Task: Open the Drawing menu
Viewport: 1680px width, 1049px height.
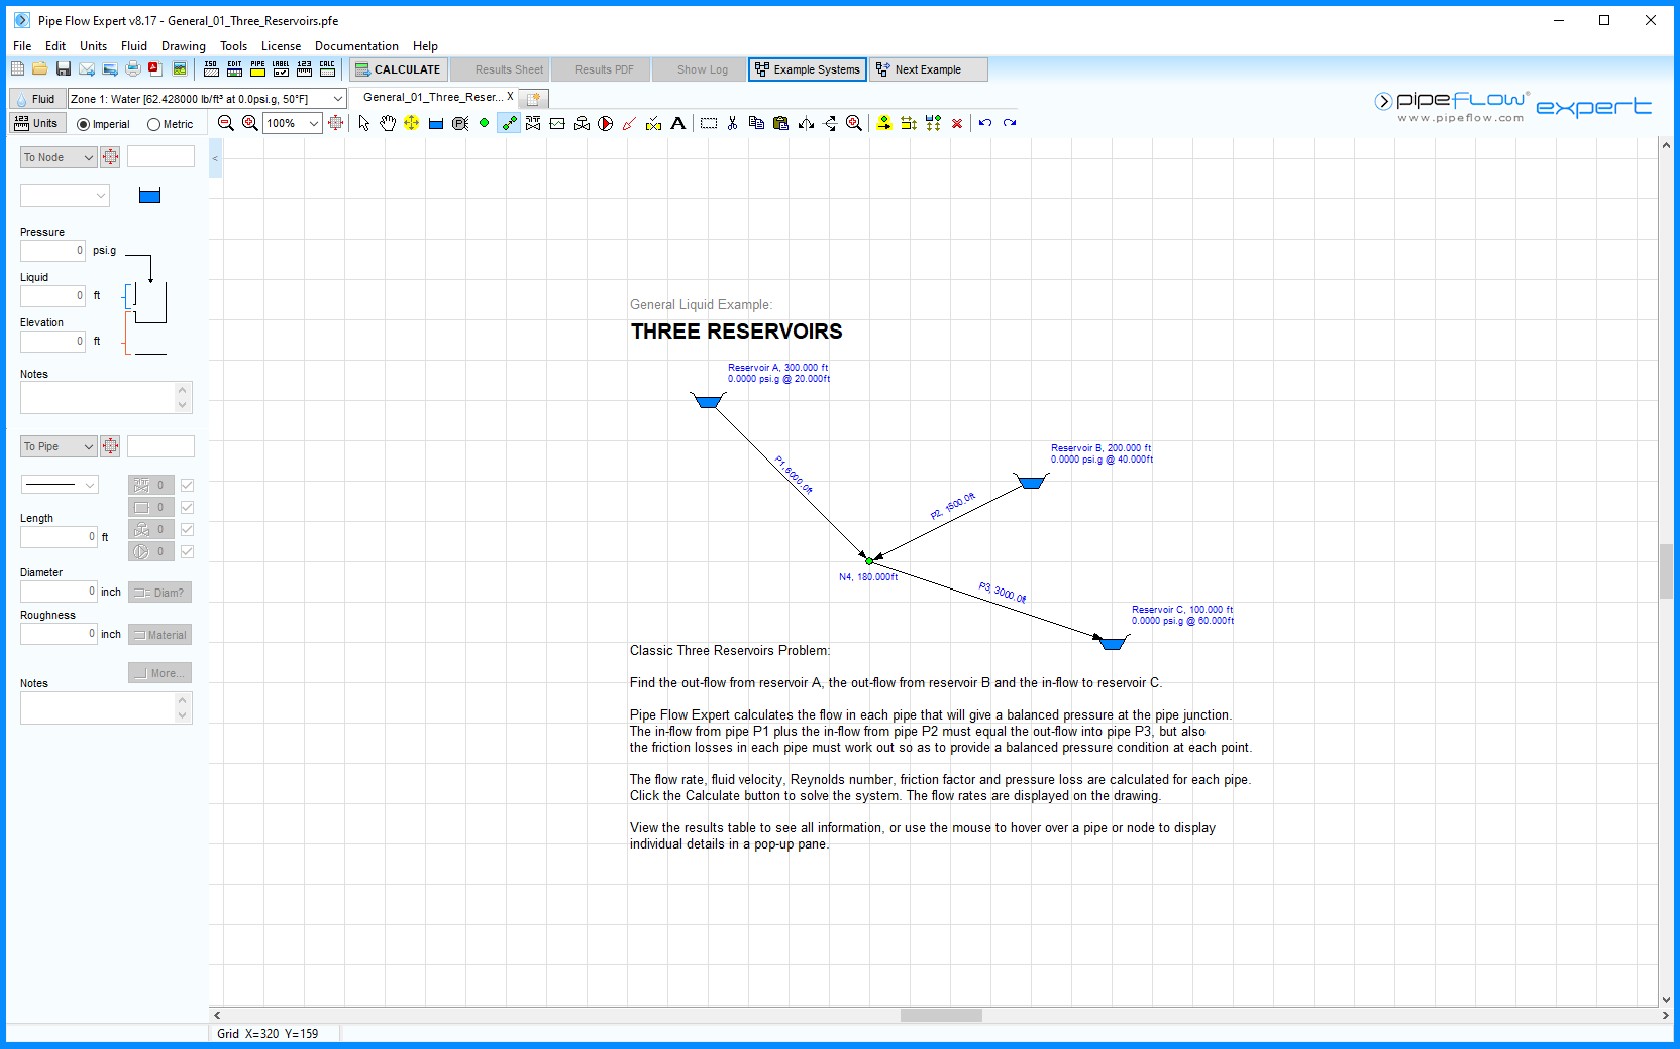Action: click(x=184, y=46)
